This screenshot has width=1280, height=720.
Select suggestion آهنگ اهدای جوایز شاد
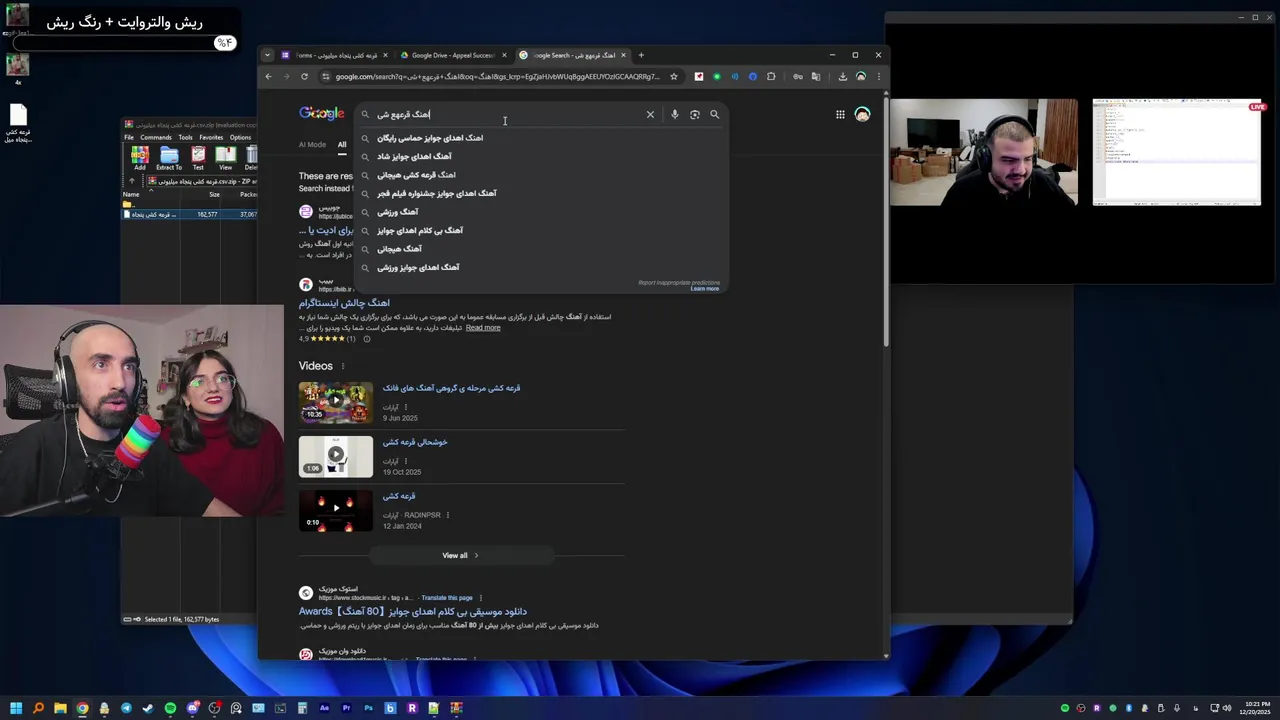(414, 156)
